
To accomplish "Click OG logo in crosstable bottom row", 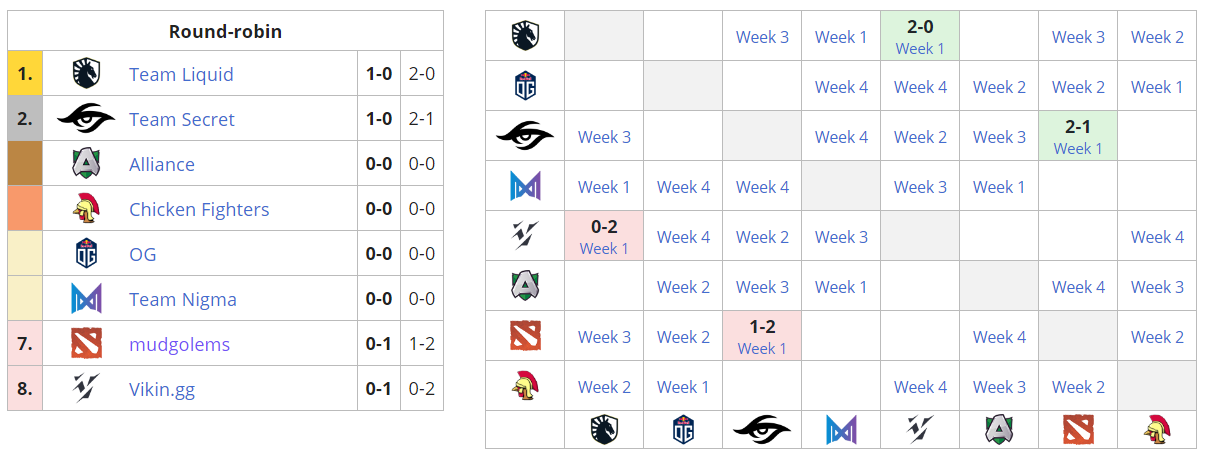I will [683, 429].
